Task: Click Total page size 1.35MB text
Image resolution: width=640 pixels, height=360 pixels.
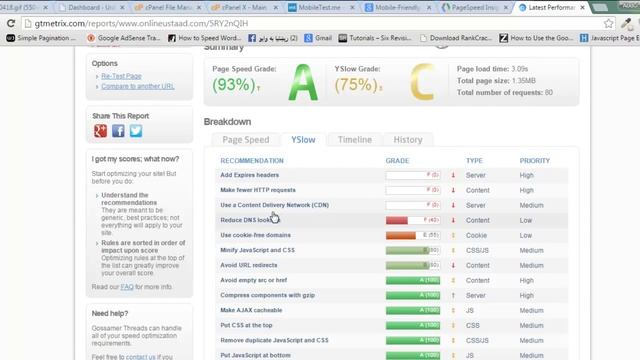Action: tap(496, 81)
